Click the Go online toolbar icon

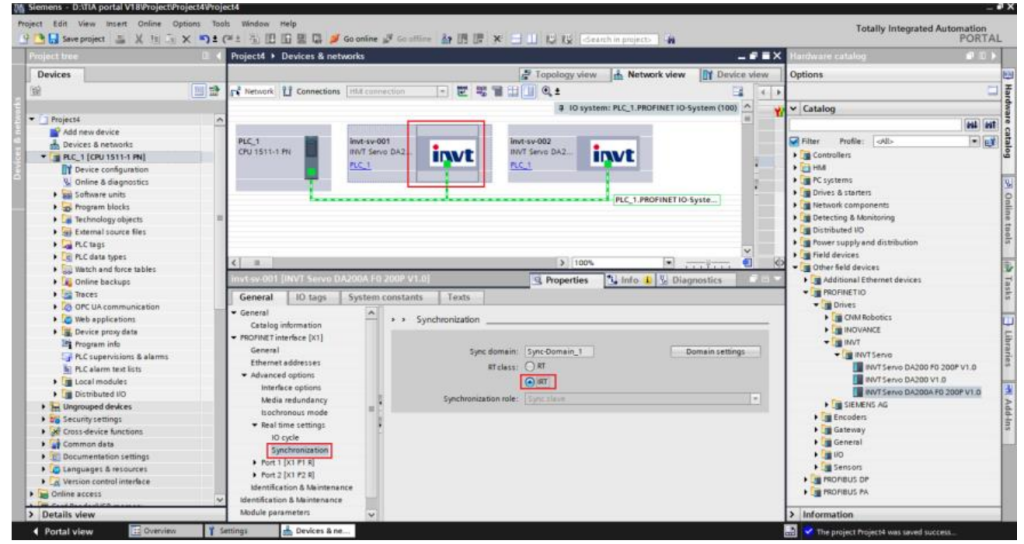pos(334,39)
